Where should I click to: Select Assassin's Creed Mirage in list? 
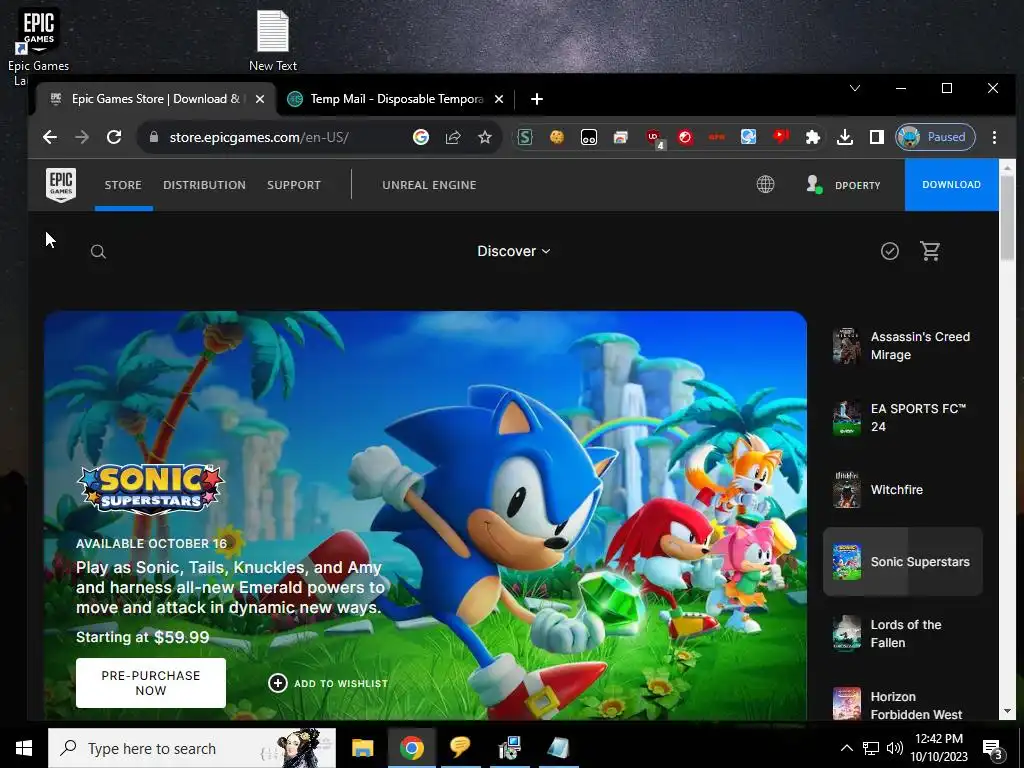(903, 346)
